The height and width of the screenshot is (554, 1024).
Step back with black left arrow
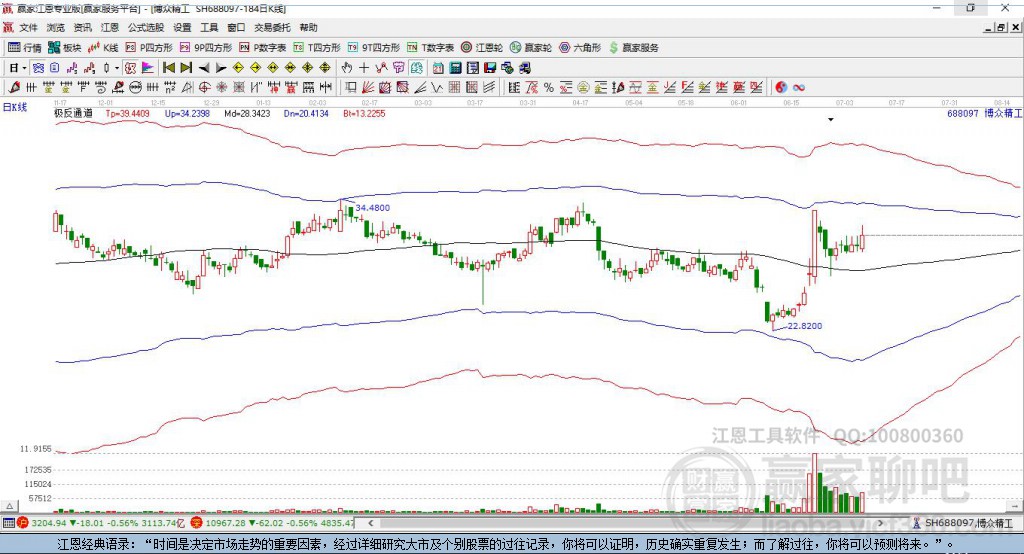click(x=204, y=68)
